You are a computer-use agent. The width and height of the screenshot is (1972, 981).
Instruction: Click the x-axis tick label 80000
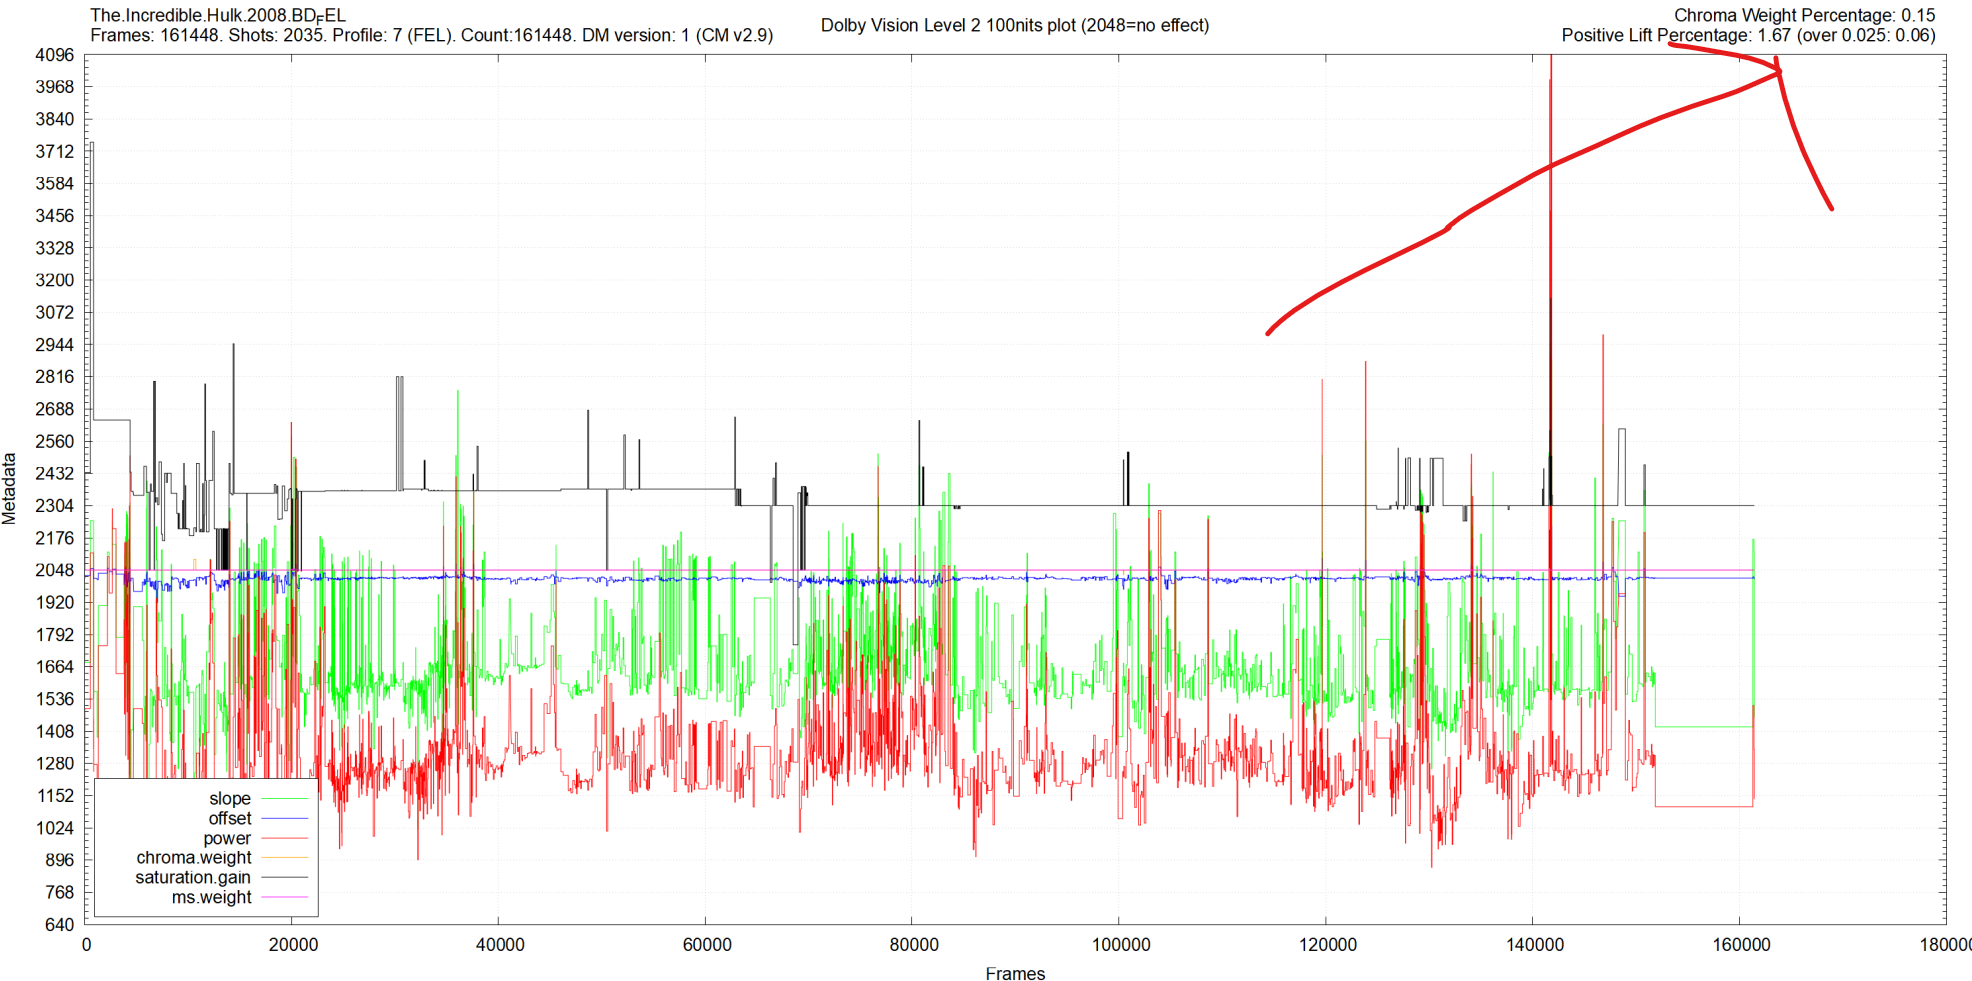click(914, 944)
